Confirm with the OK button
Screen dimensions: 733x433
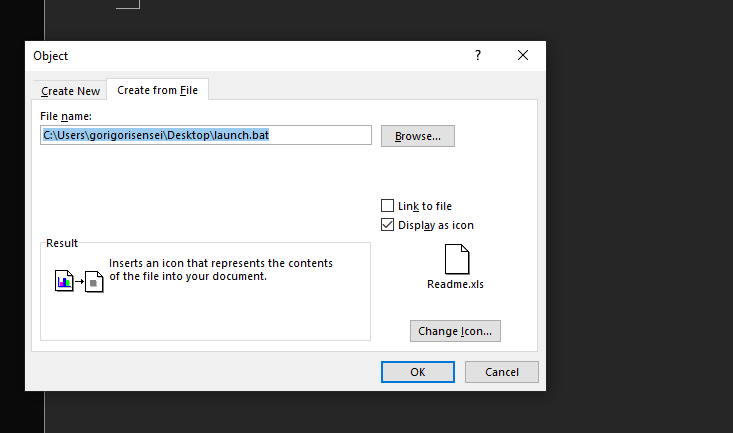[417, 372]
